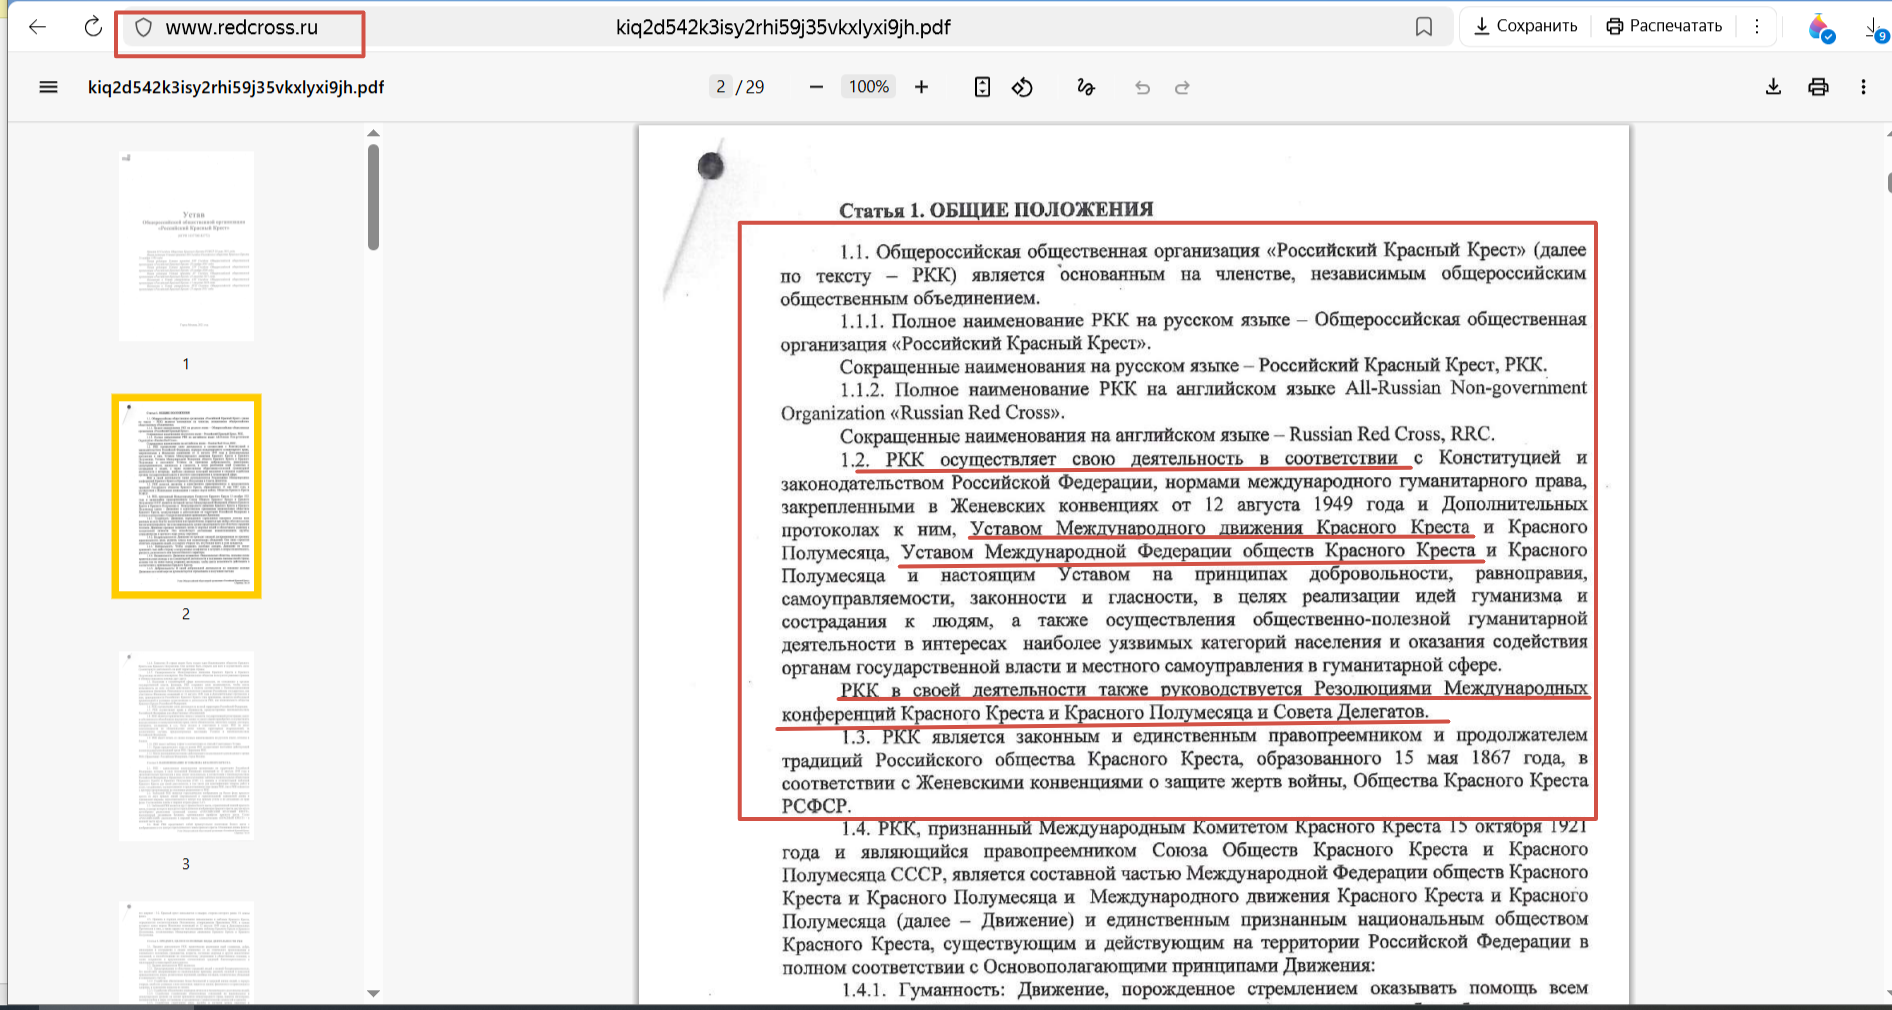This screenshot has width=1892, height=1010.
Task: Click the page number input field
Action: click(721, 86)
